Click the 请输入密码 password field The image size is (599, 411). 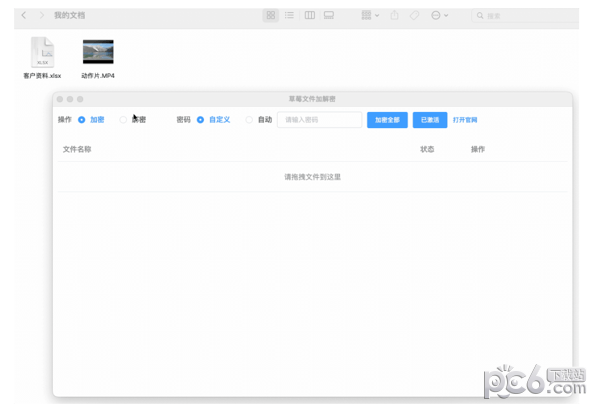click(x=319, y=120)
